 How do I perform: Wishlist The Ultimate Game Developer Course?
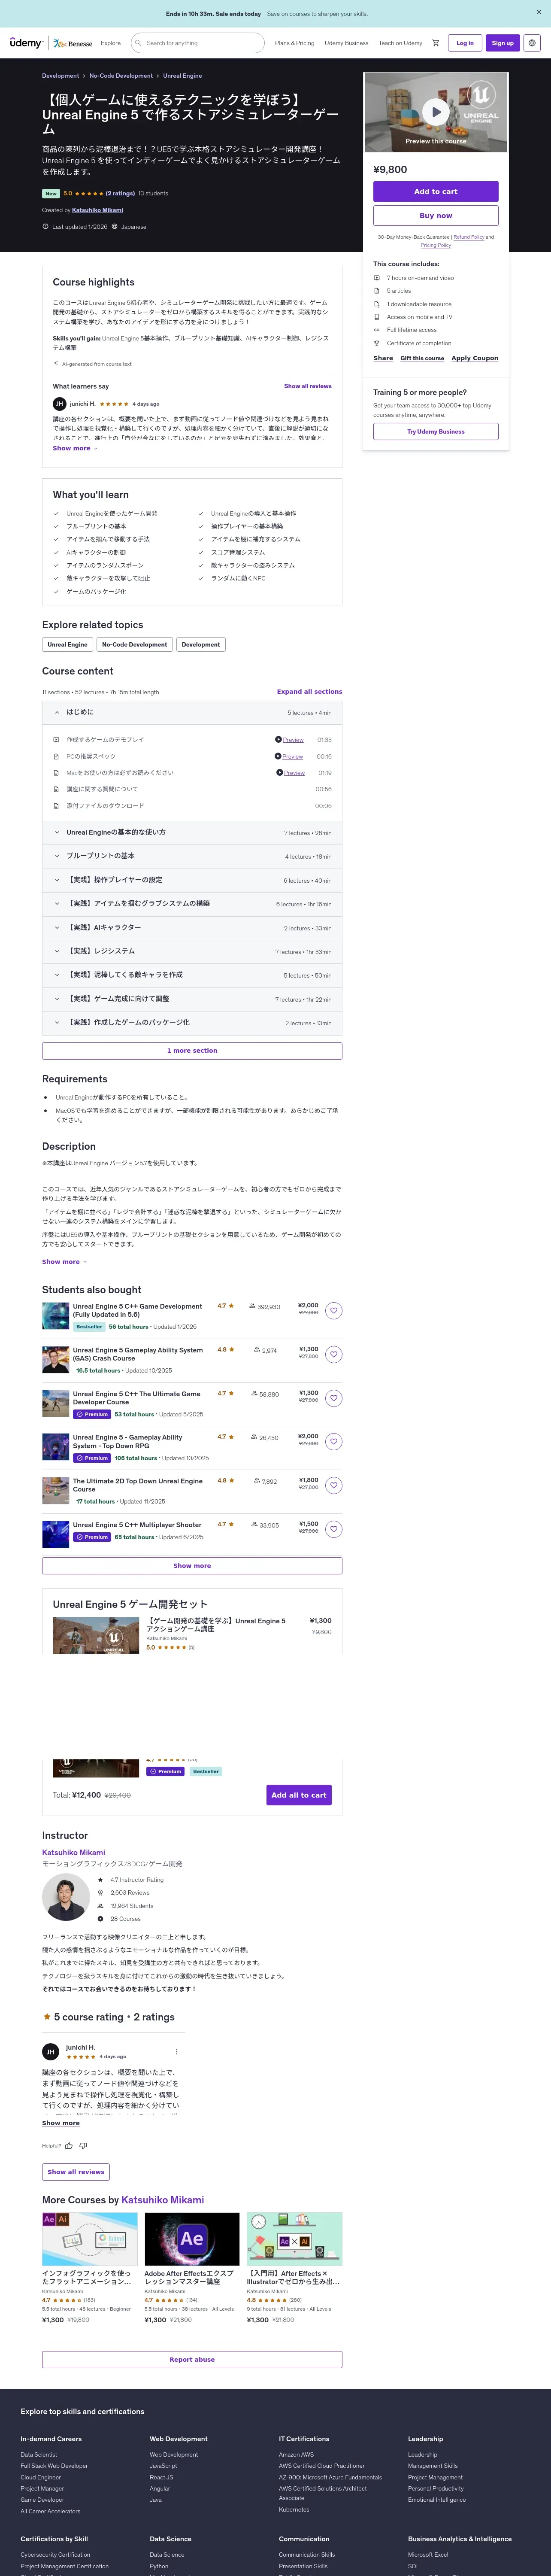334,1398
